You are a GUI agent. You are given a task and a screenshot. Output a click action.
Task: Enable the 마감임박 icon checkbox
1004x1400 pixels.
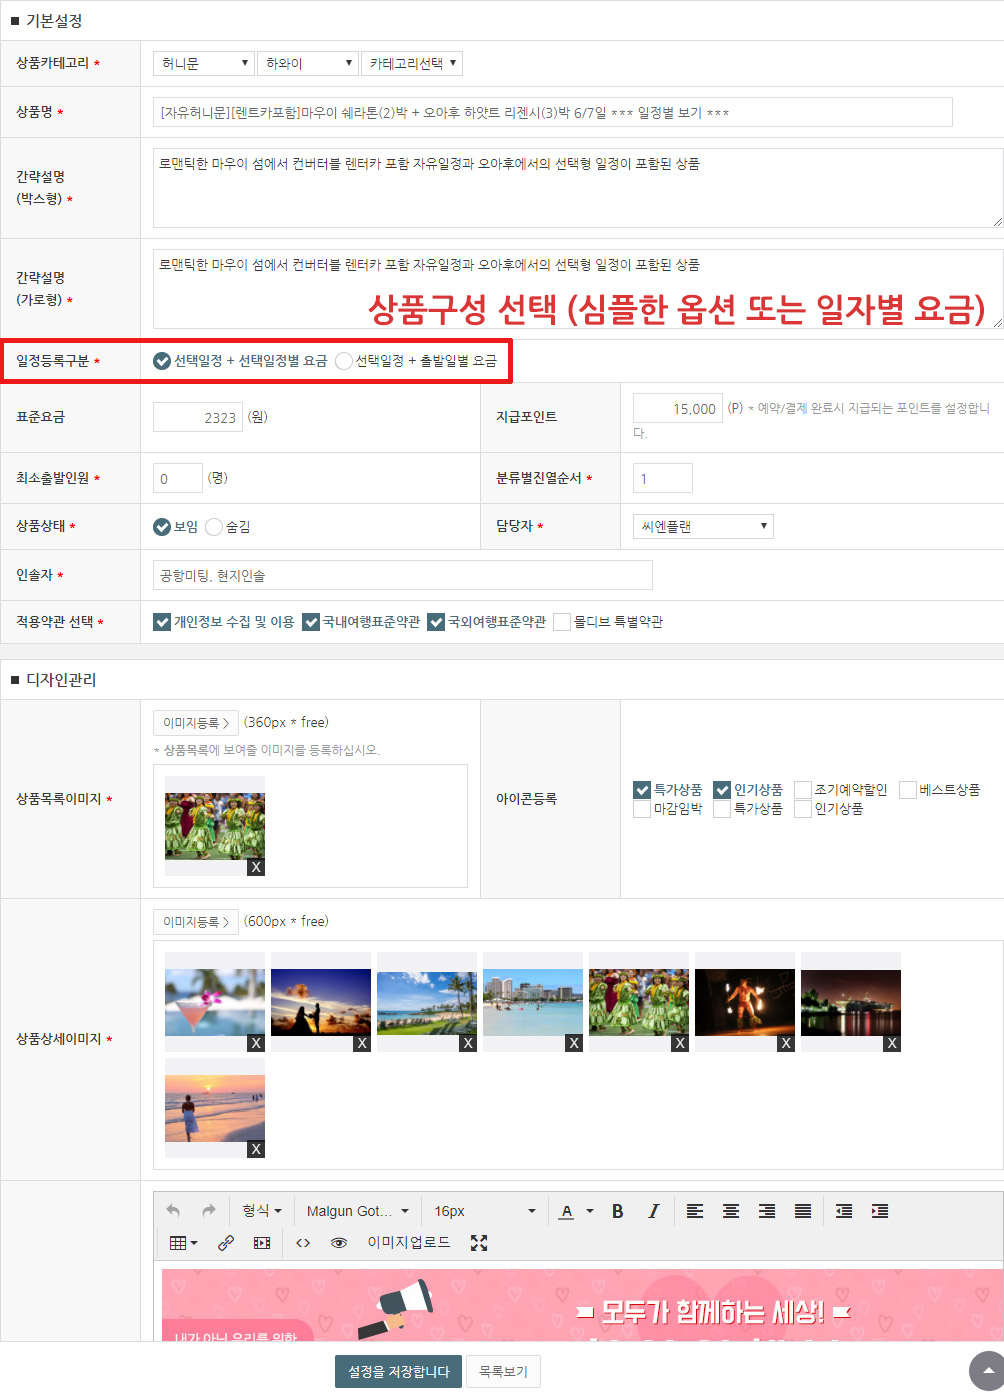pos(642,809)
